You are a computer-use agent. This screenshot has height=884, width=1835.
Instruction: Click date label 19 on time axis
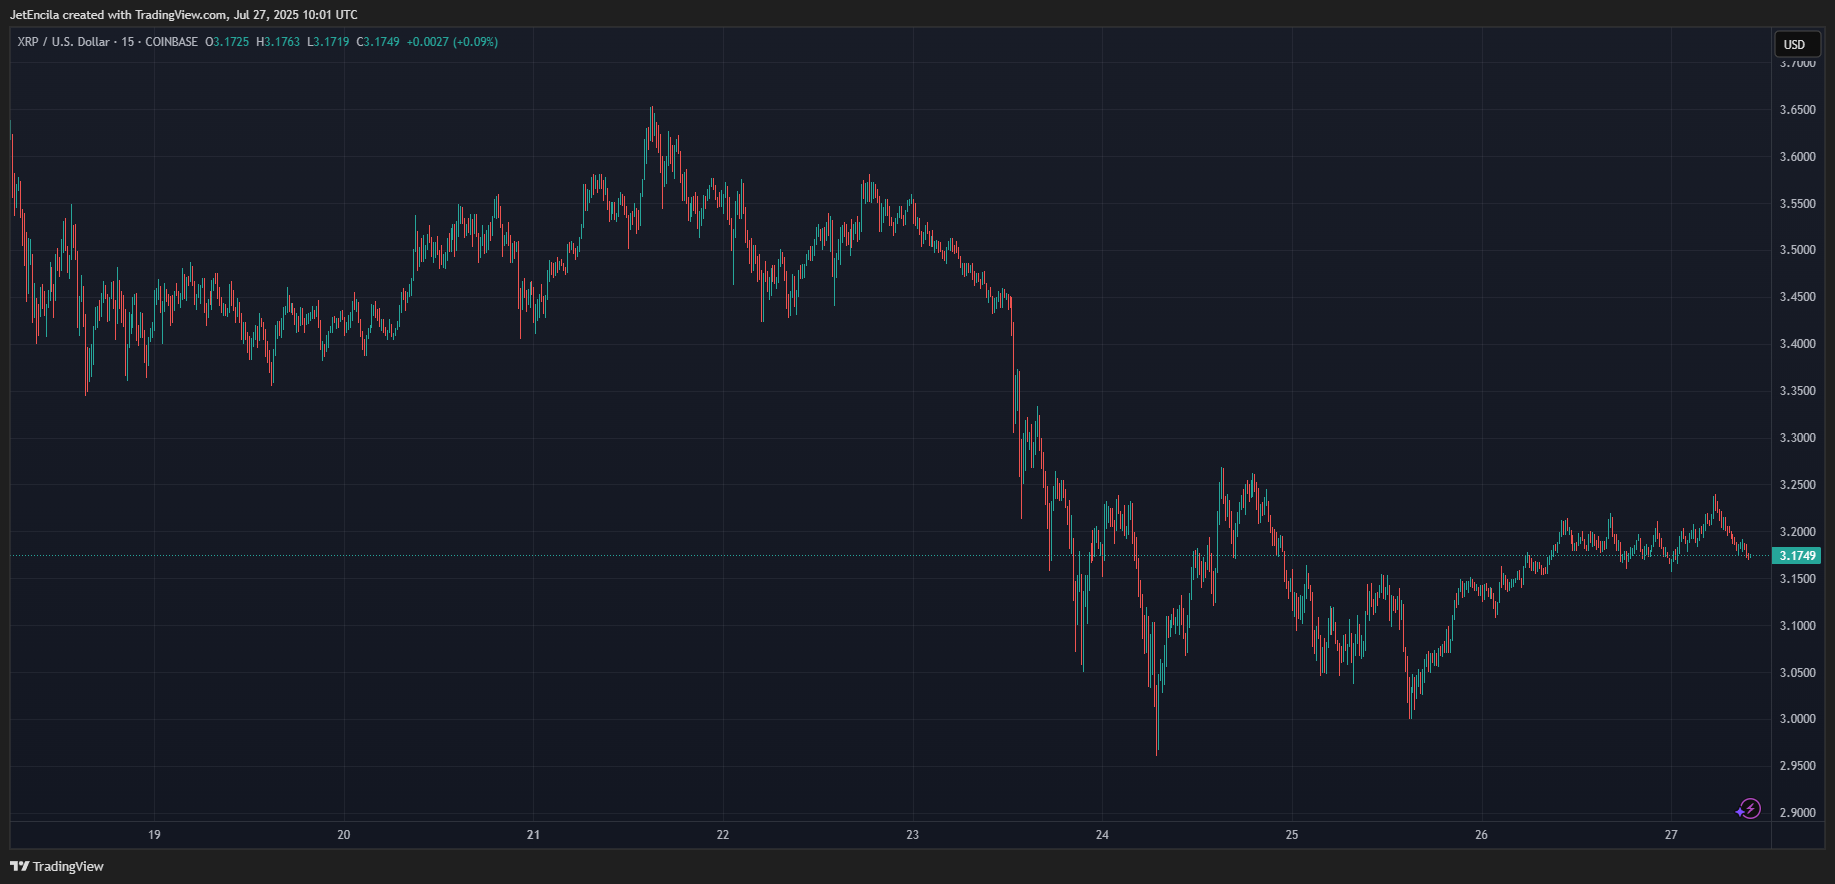pos(154,835)
